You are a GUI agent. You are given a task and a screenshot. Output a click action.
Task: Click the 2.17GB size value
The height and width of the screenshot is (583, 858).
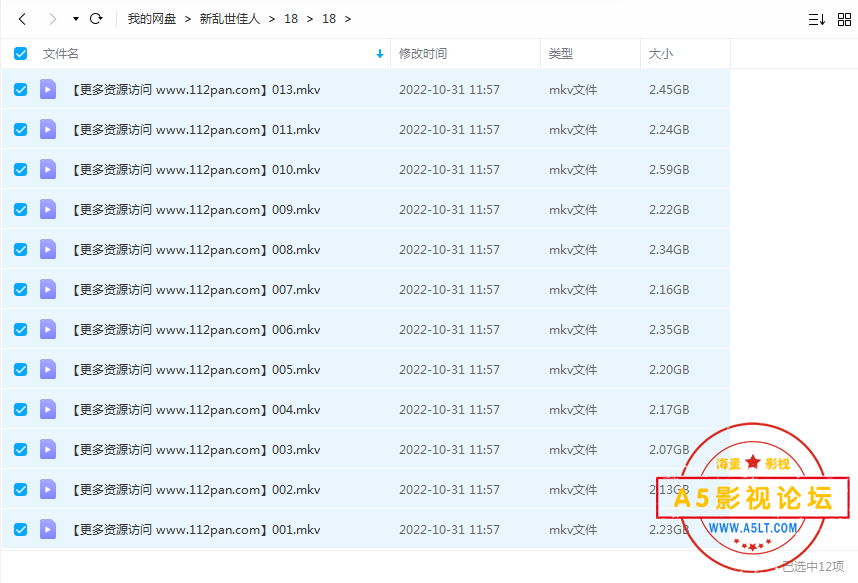tap(669, 409)
